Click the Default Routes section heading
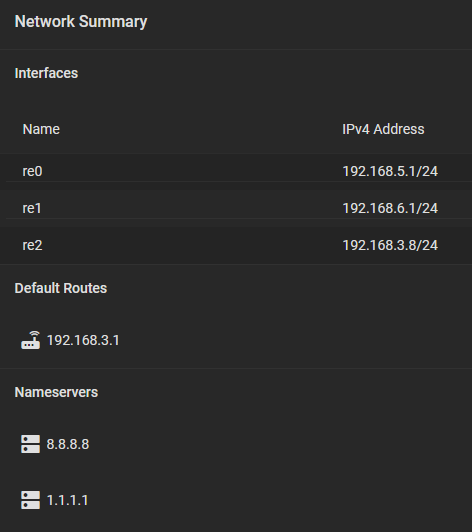This screenshot has height=532, width=472. coord(61,288)
